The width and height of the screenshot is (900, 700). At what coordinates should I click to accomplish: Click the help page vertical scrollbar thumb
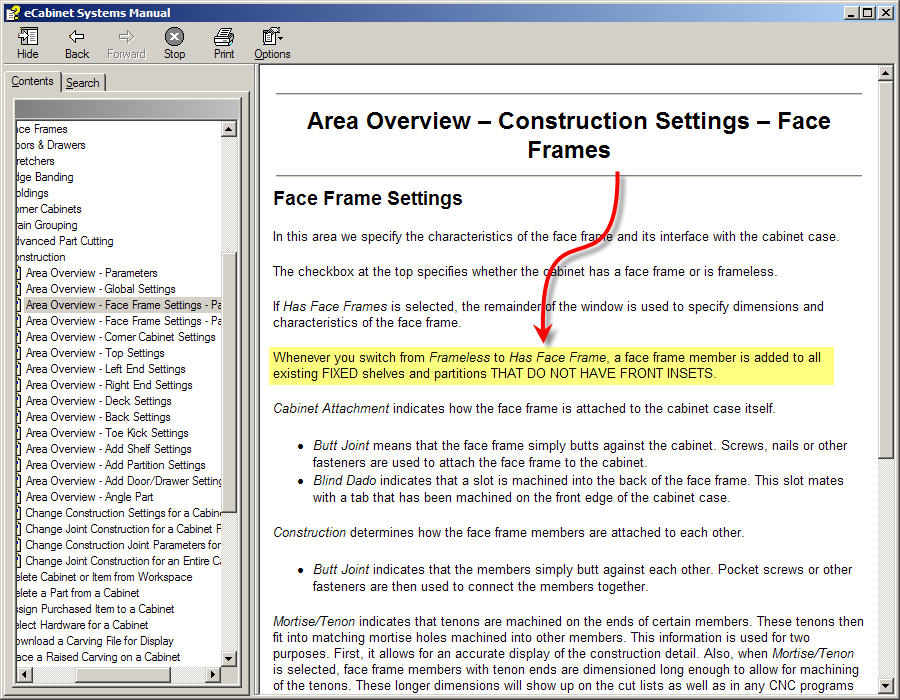pos(886,269)
